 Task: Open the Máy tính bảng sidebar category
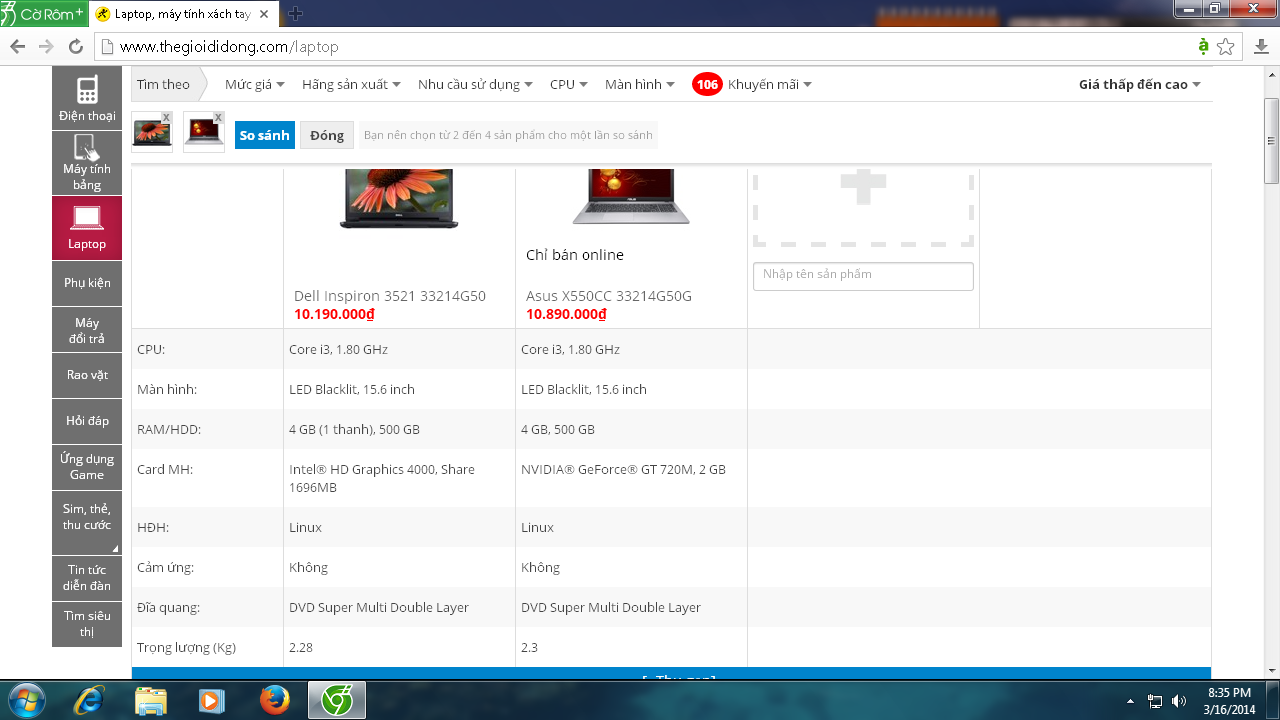point(87,163)
